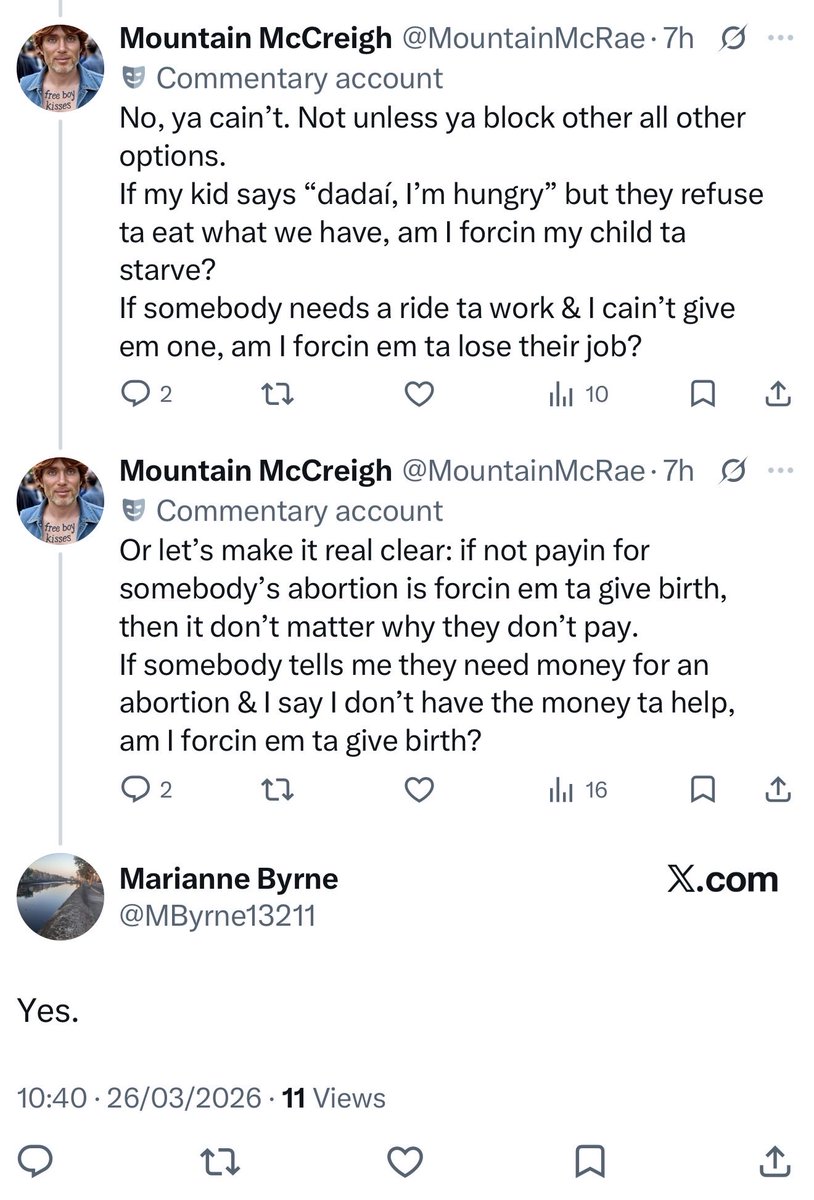Reply to the abortion payment tweet
The width and height of the screenshot is (814, 1200).
[x=135, y=790]
